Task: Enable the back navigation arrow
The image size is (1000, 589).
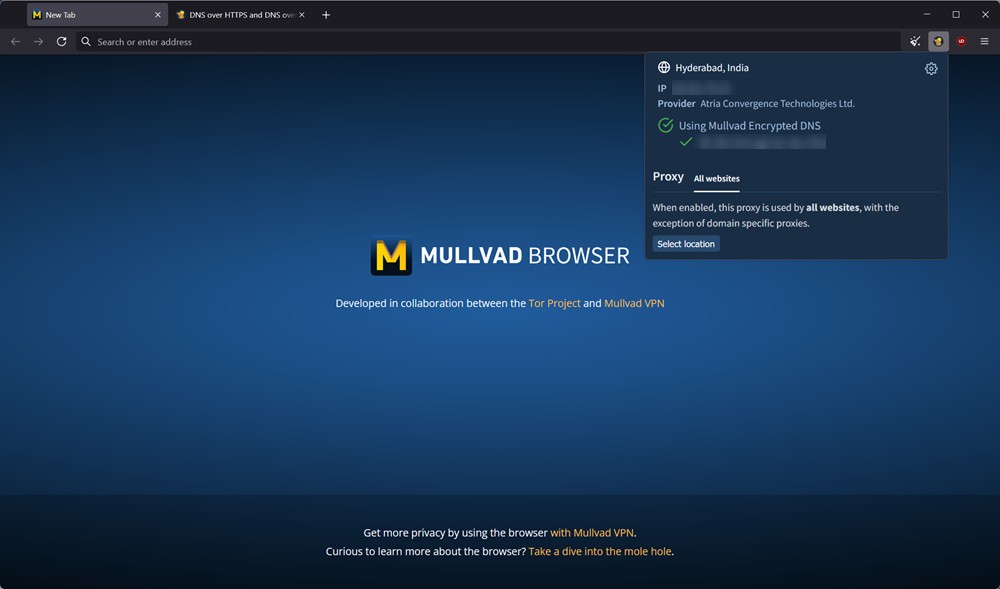Action: coord(15,41)
